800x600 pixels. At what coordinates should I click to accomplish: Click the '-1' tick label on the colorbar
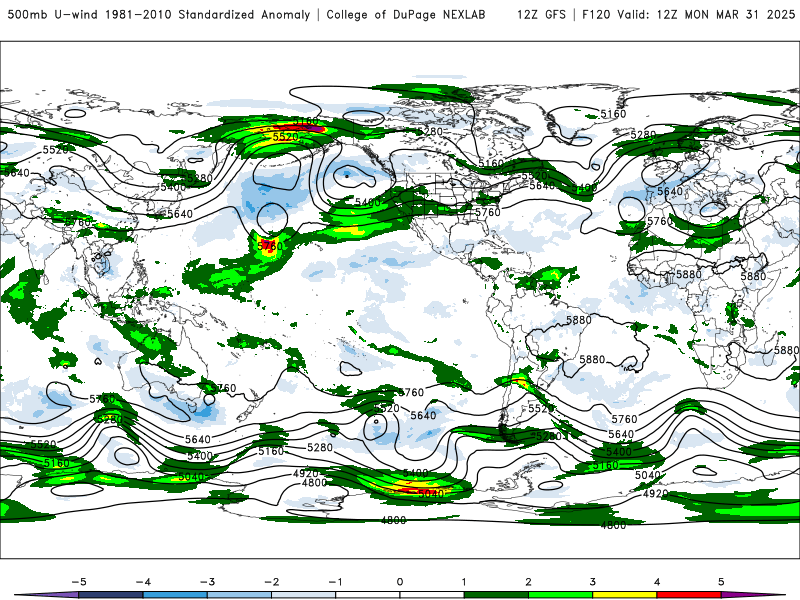click(336, 582)
